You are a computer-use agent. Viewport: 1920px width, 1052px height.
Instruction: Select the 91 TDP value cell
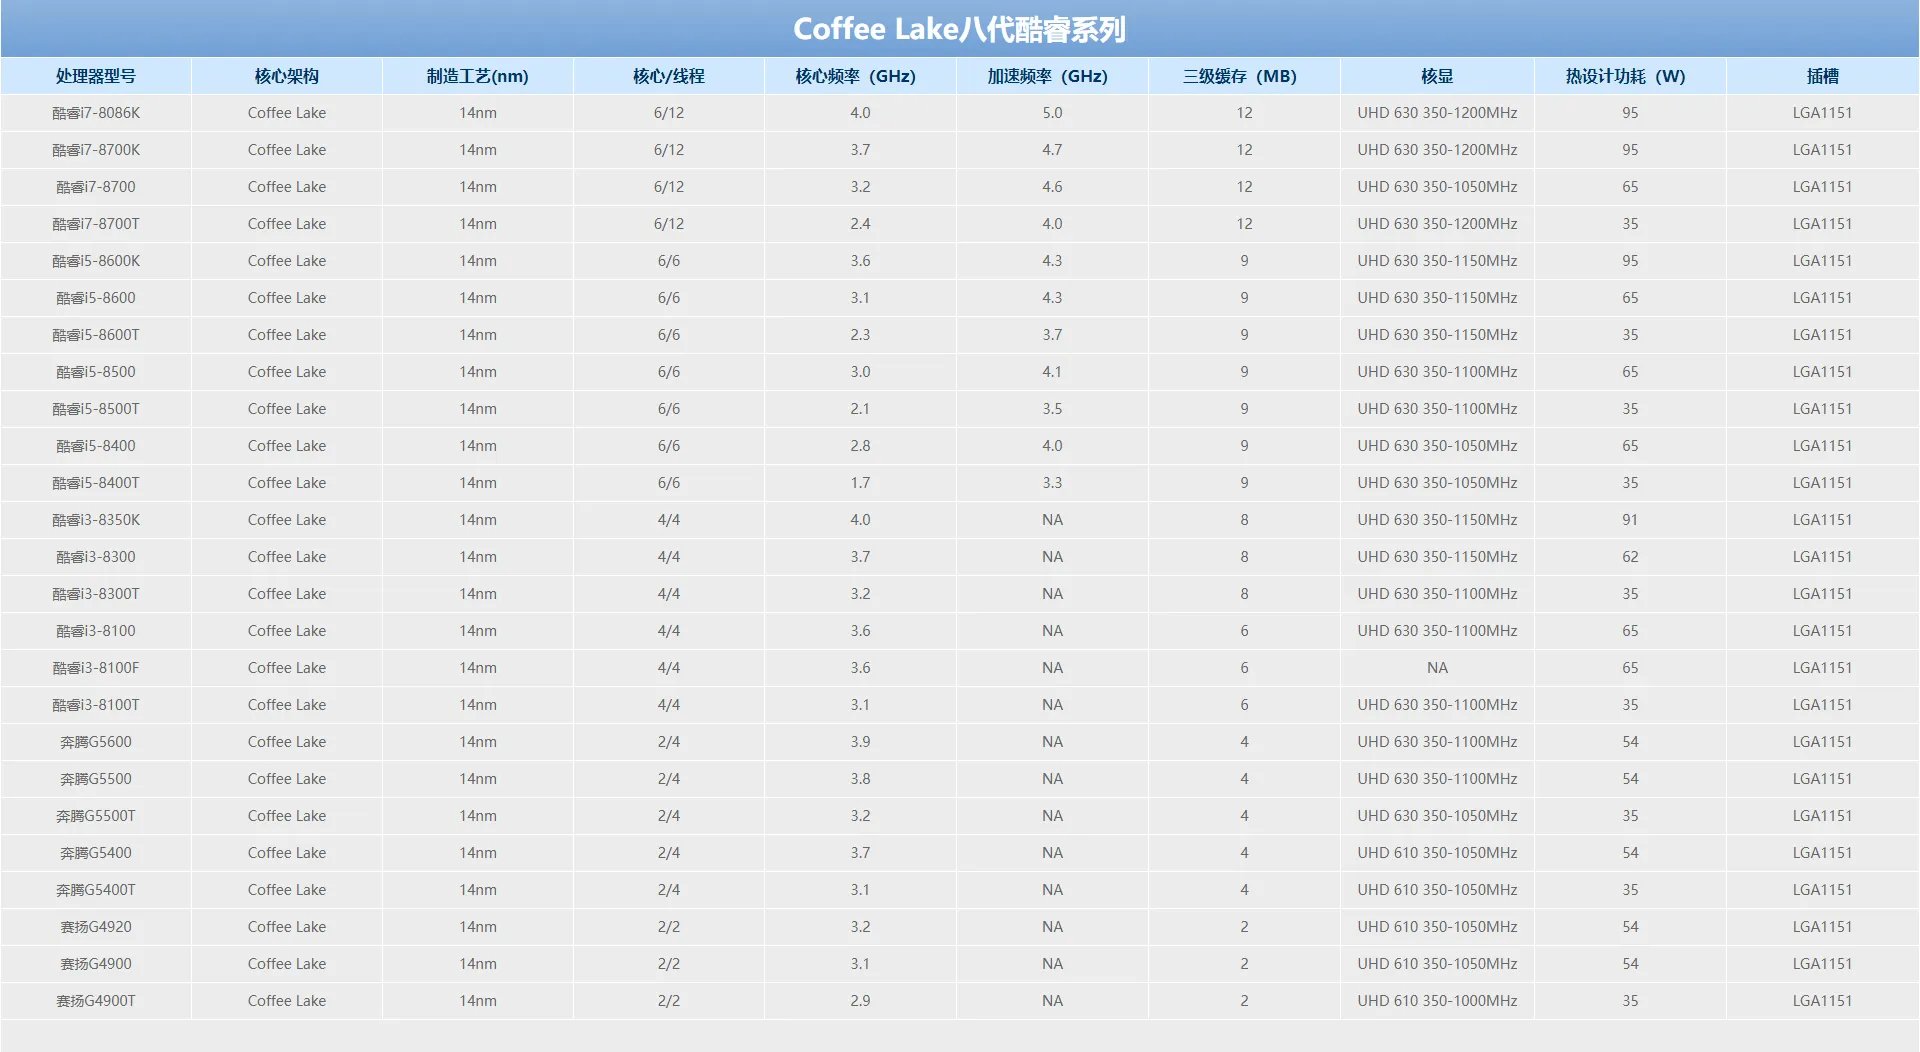[x=1630, y=520]
